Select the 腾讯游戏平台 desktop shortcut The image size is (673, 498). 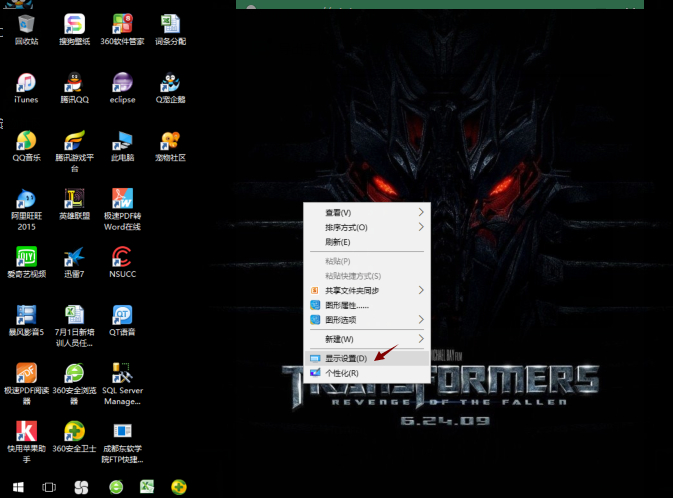coord(74,151)
